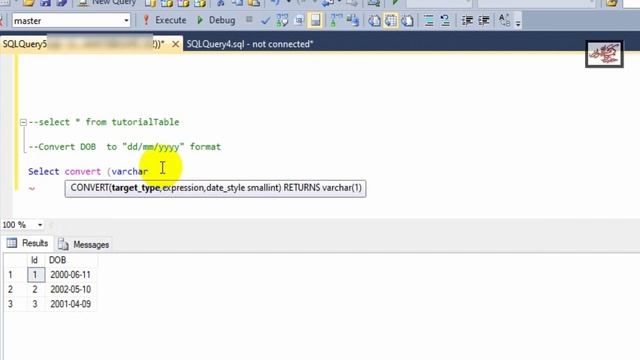The image size is (640, 360).
Task: Click the 'varchar' text in the query
Action: pos(130,171)
